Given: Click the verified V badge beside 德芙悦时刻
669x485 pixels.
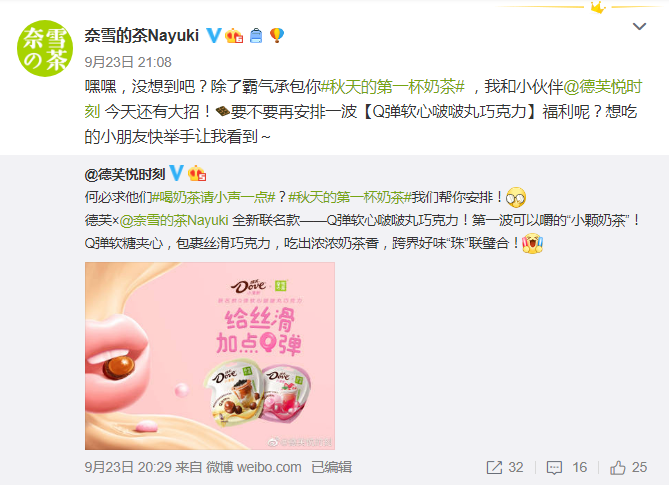Looking at the screenshot, I should 177,173.
